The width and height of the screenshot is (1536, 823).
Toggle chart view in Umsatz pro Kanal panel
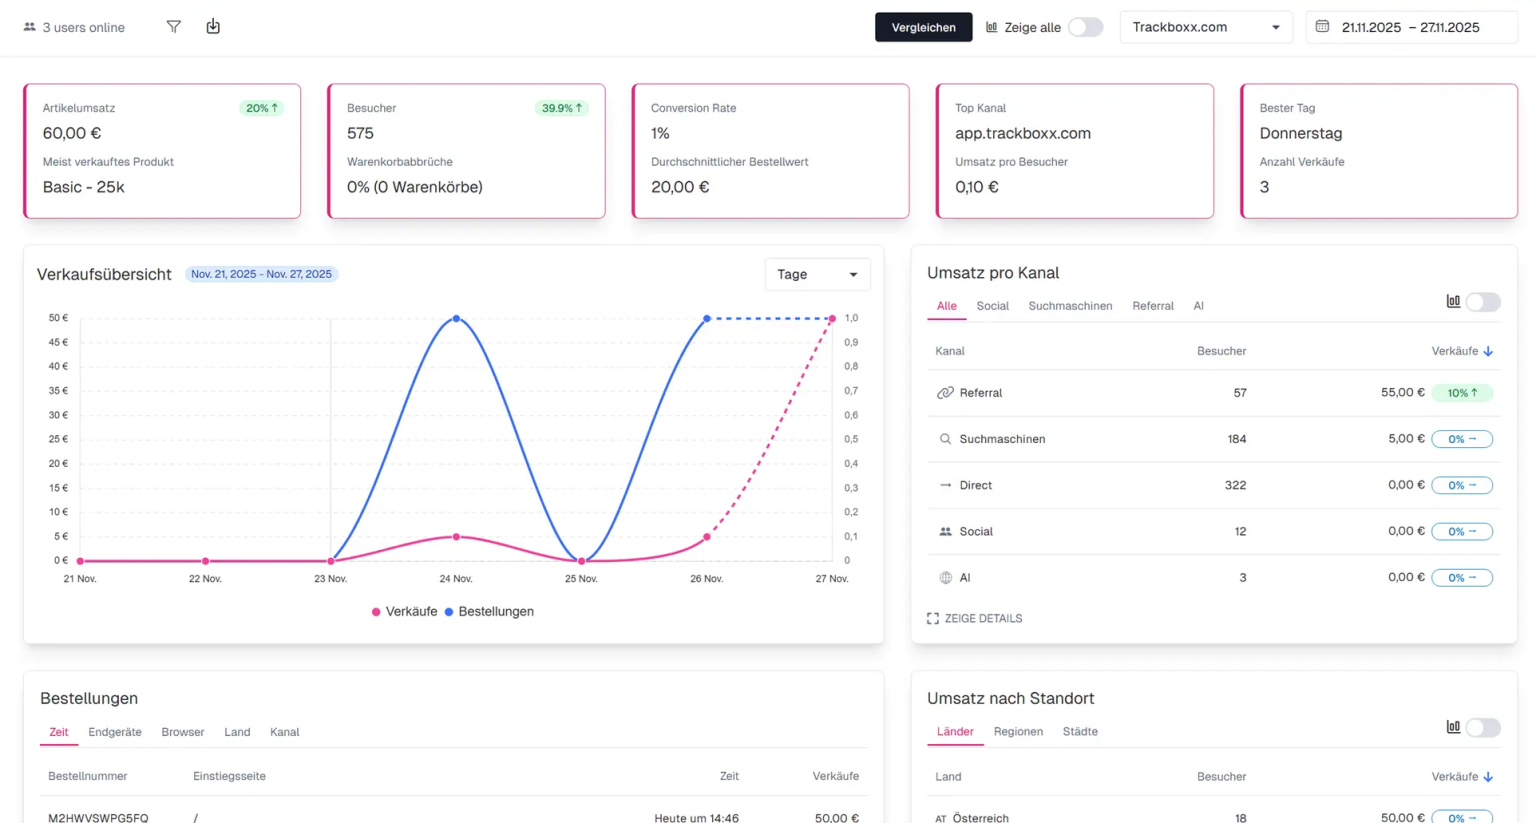1484,301
